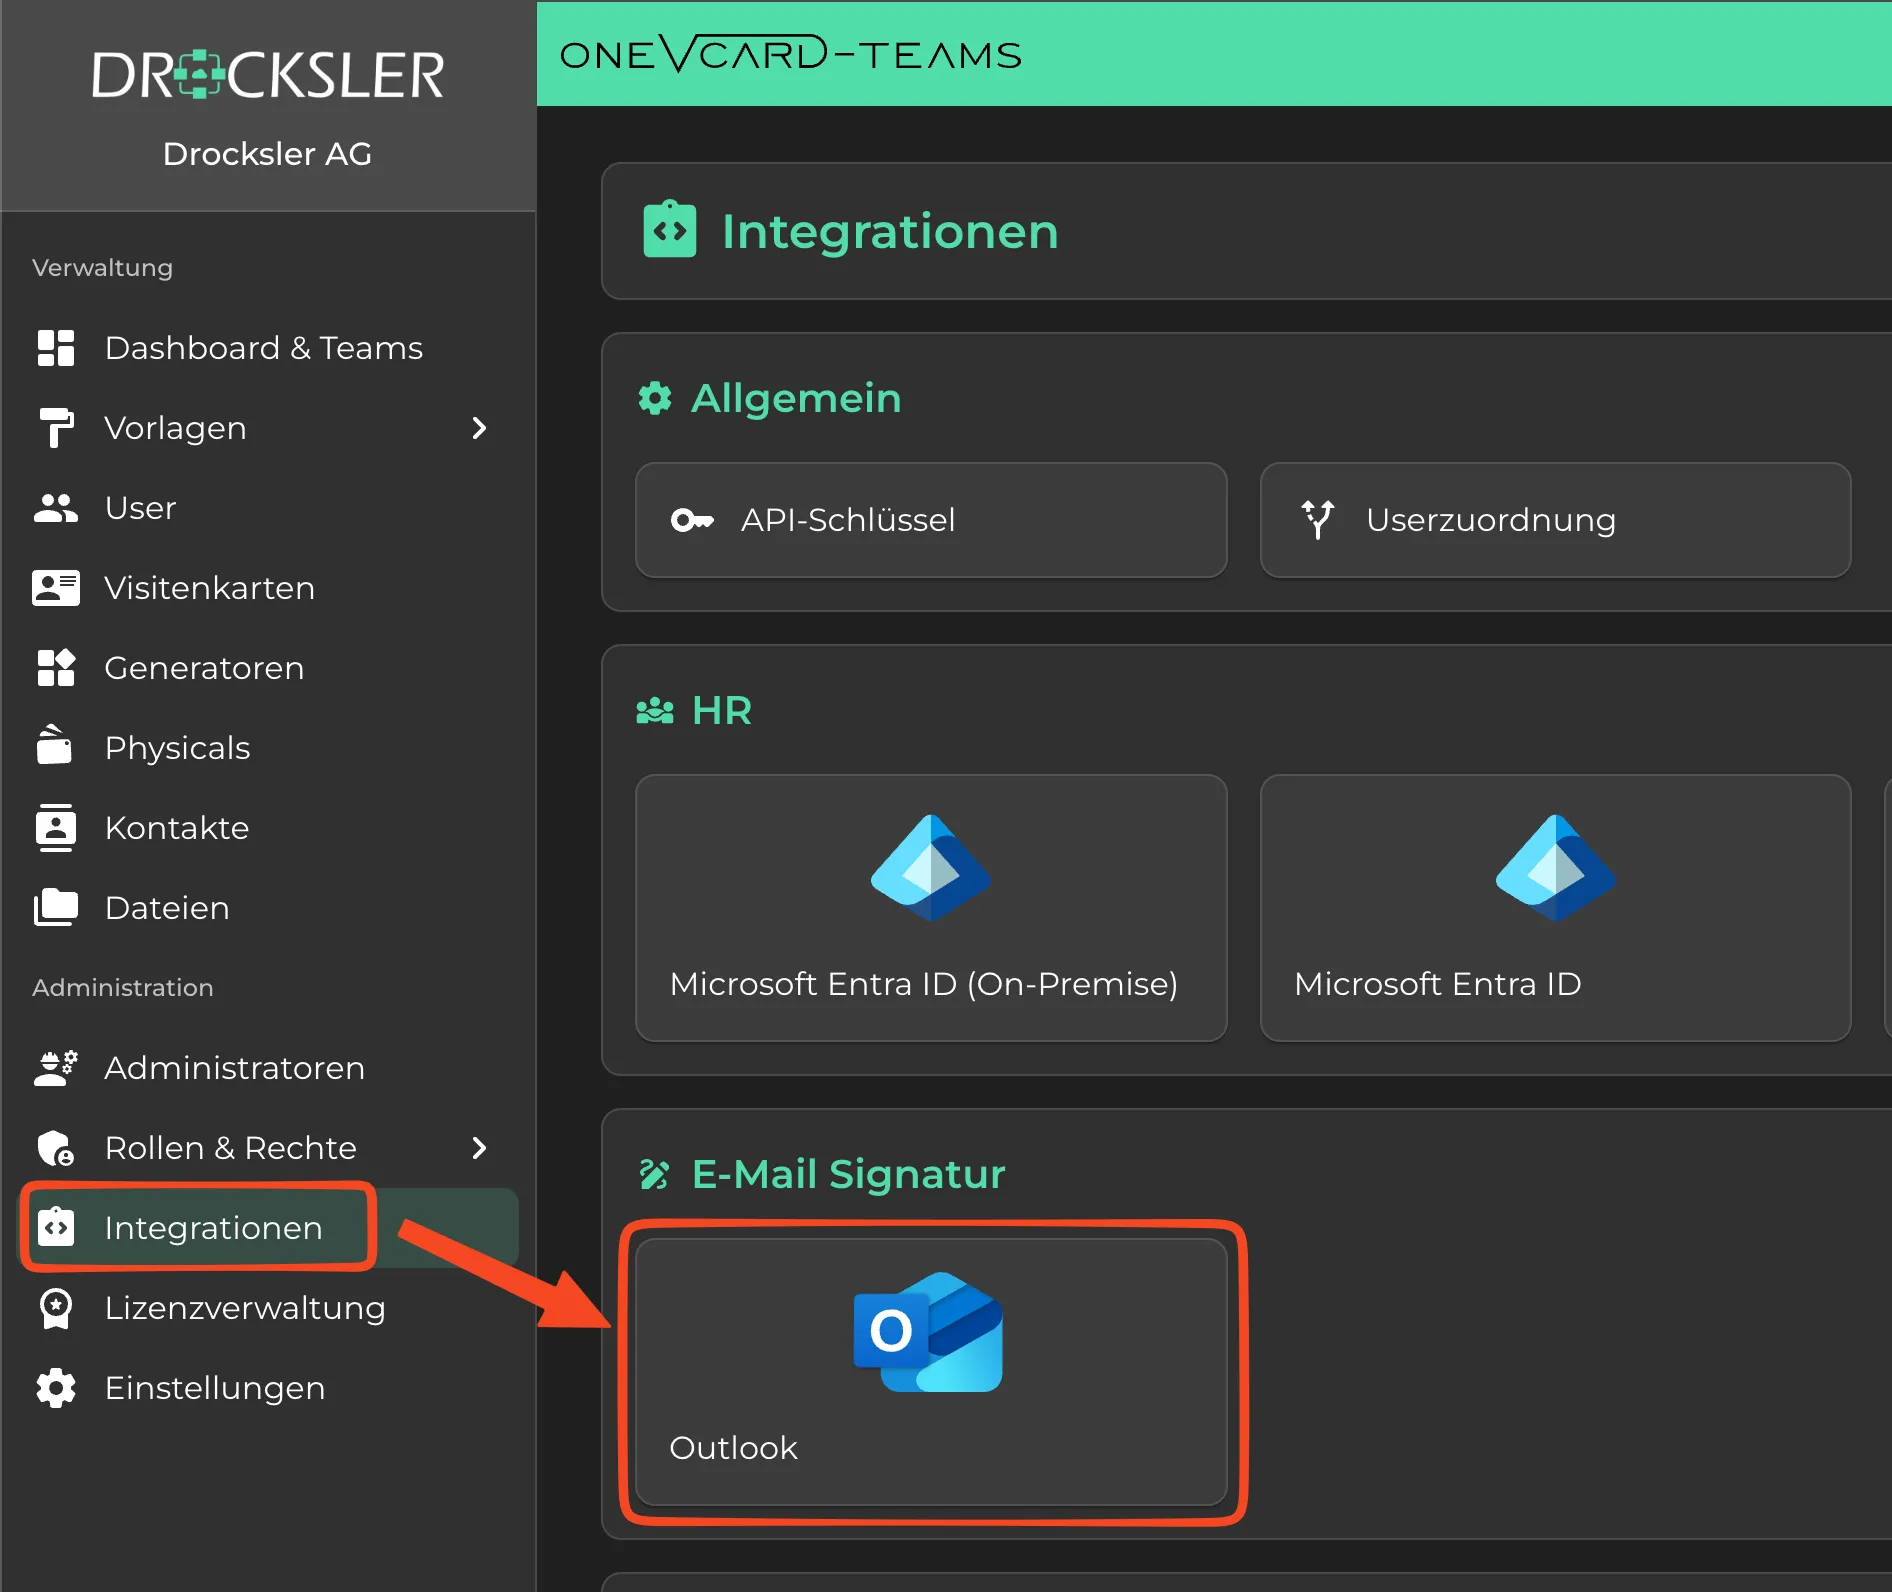Image resolution: width=1892 pixels, height=1592 pixels.
Task: Open the Userzuordnung card
Action: tap(1554, 520)
